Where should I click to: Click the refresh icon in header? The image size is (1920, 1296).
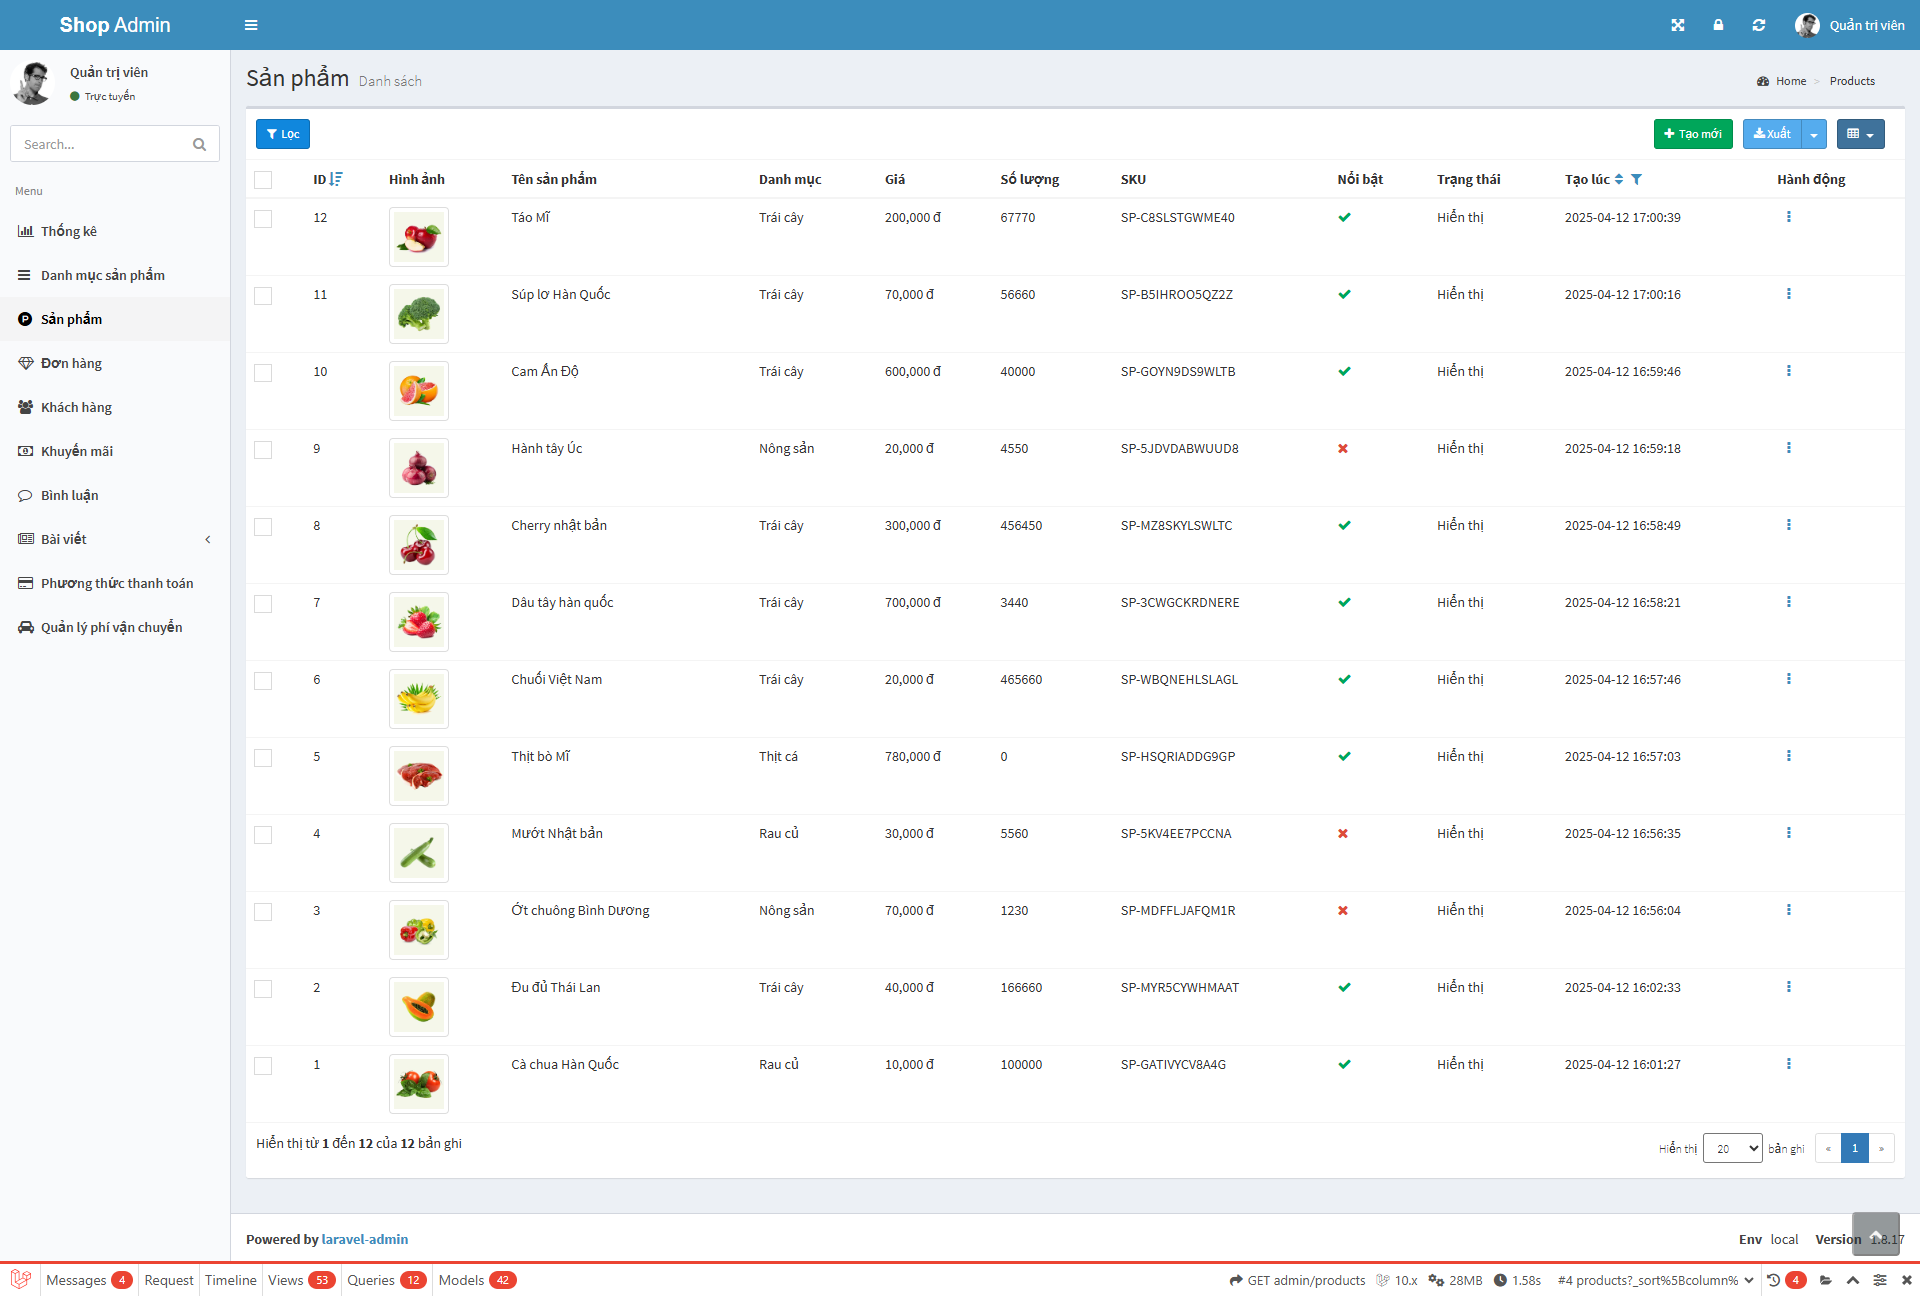(1759, 25)
